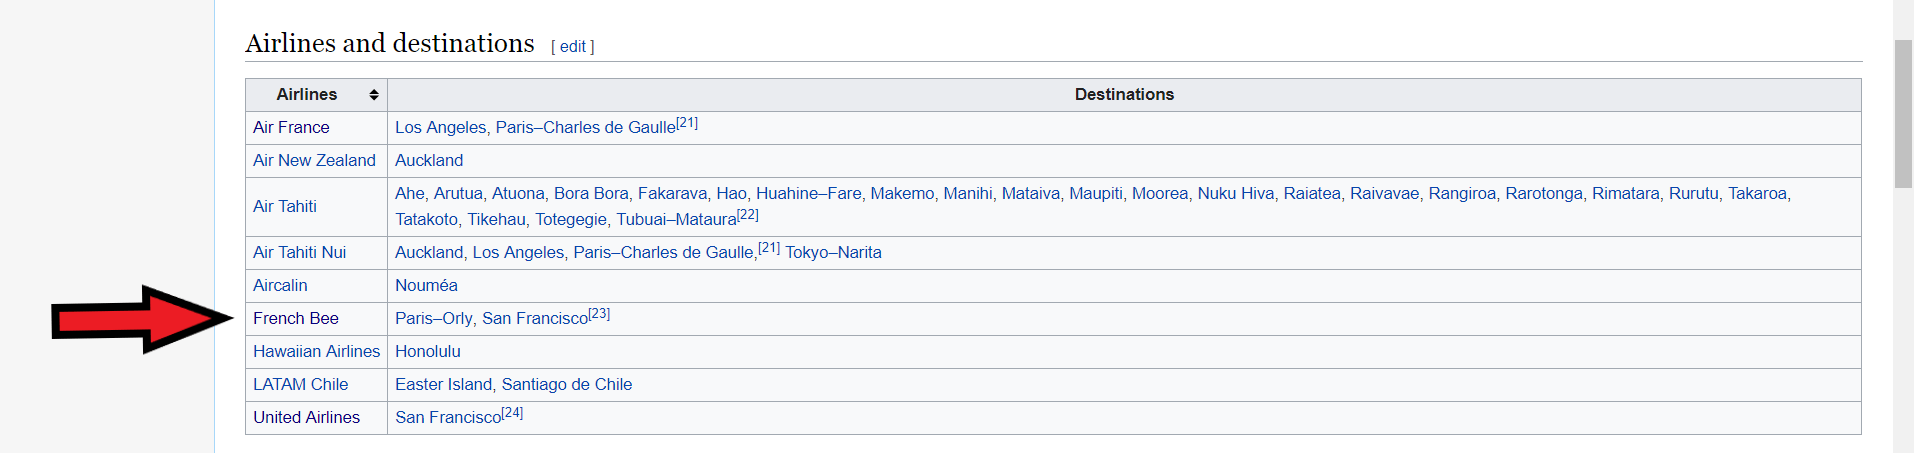Open the Fakarava destination link
Image resolution: width=1914 pixels, height=453 pixels.
click(x=672, y=193)
